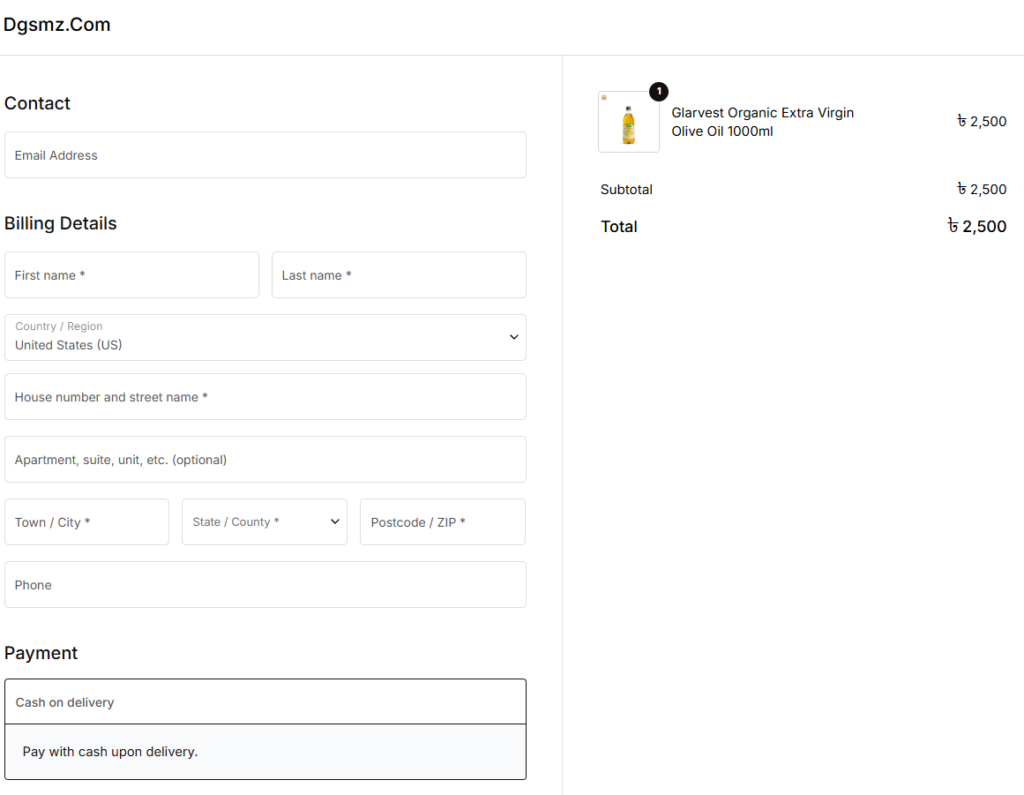Viewport: 1024px width, 795px height.
Task: Click the quantity badge on product image
Action: [658, 92]
